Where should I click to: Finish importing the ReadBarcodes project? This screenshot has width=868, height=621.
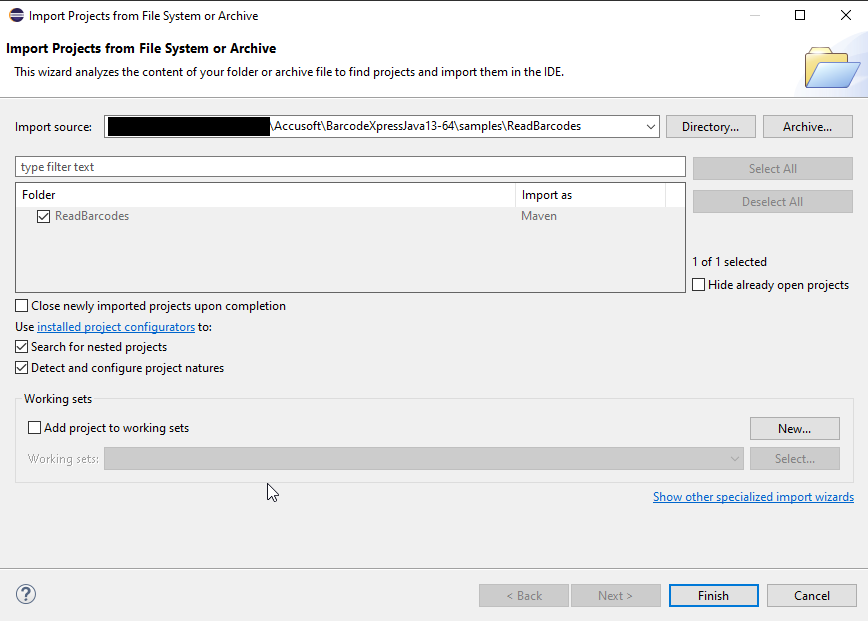click(713, 595)
